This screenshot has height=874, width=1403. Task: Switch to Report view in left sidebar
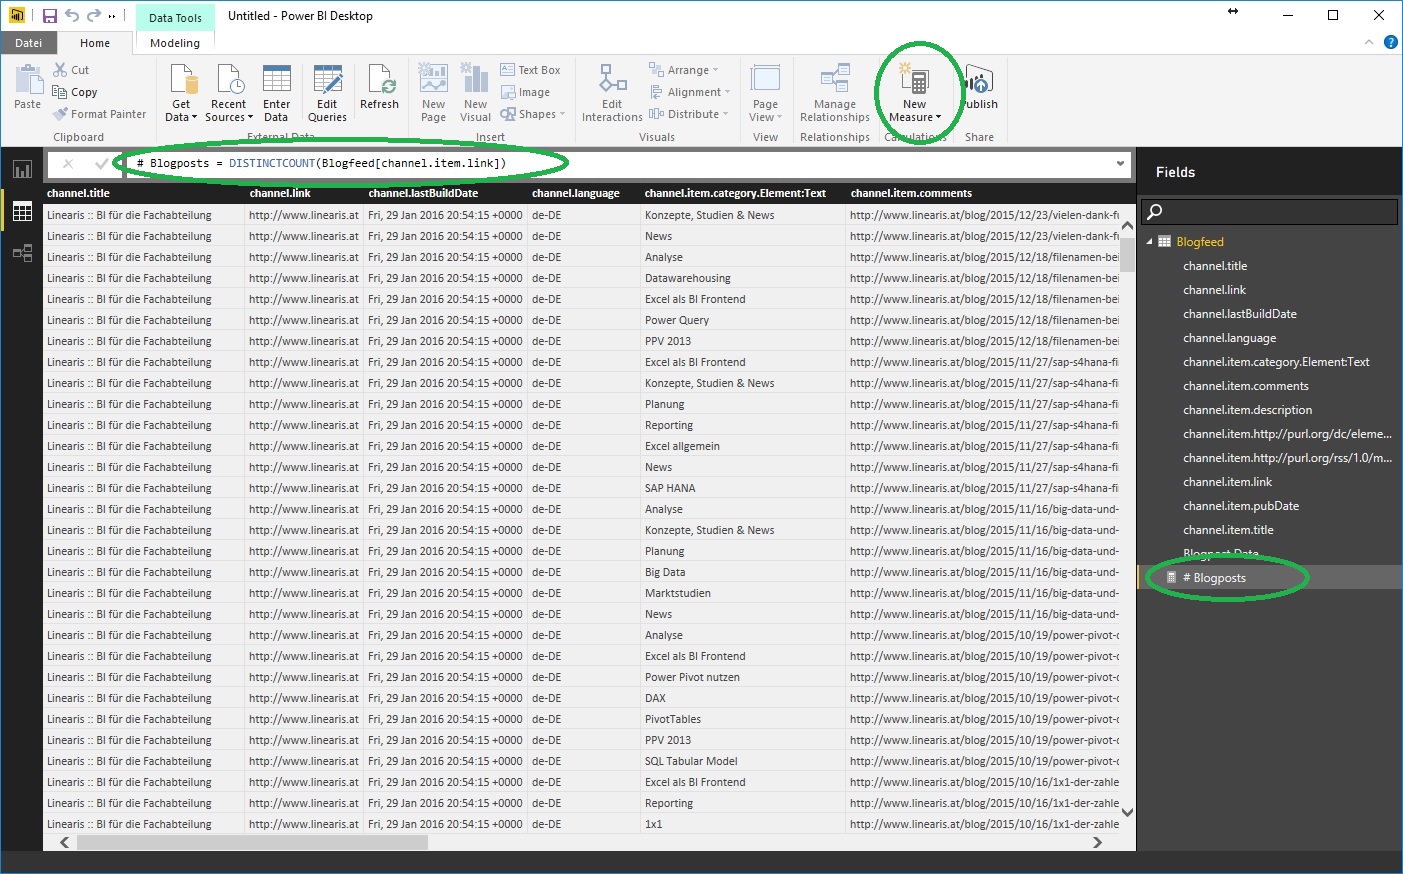22,169
